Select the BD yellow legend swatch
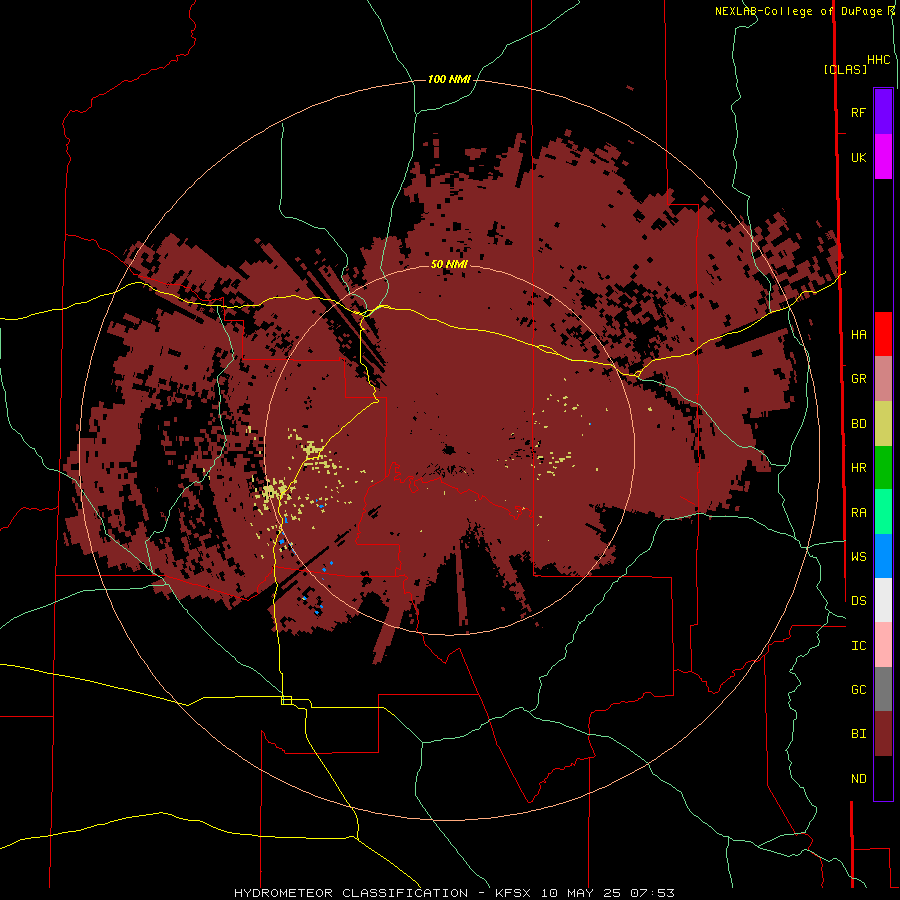This screenshot has height=900, width=900. (883, 424)
